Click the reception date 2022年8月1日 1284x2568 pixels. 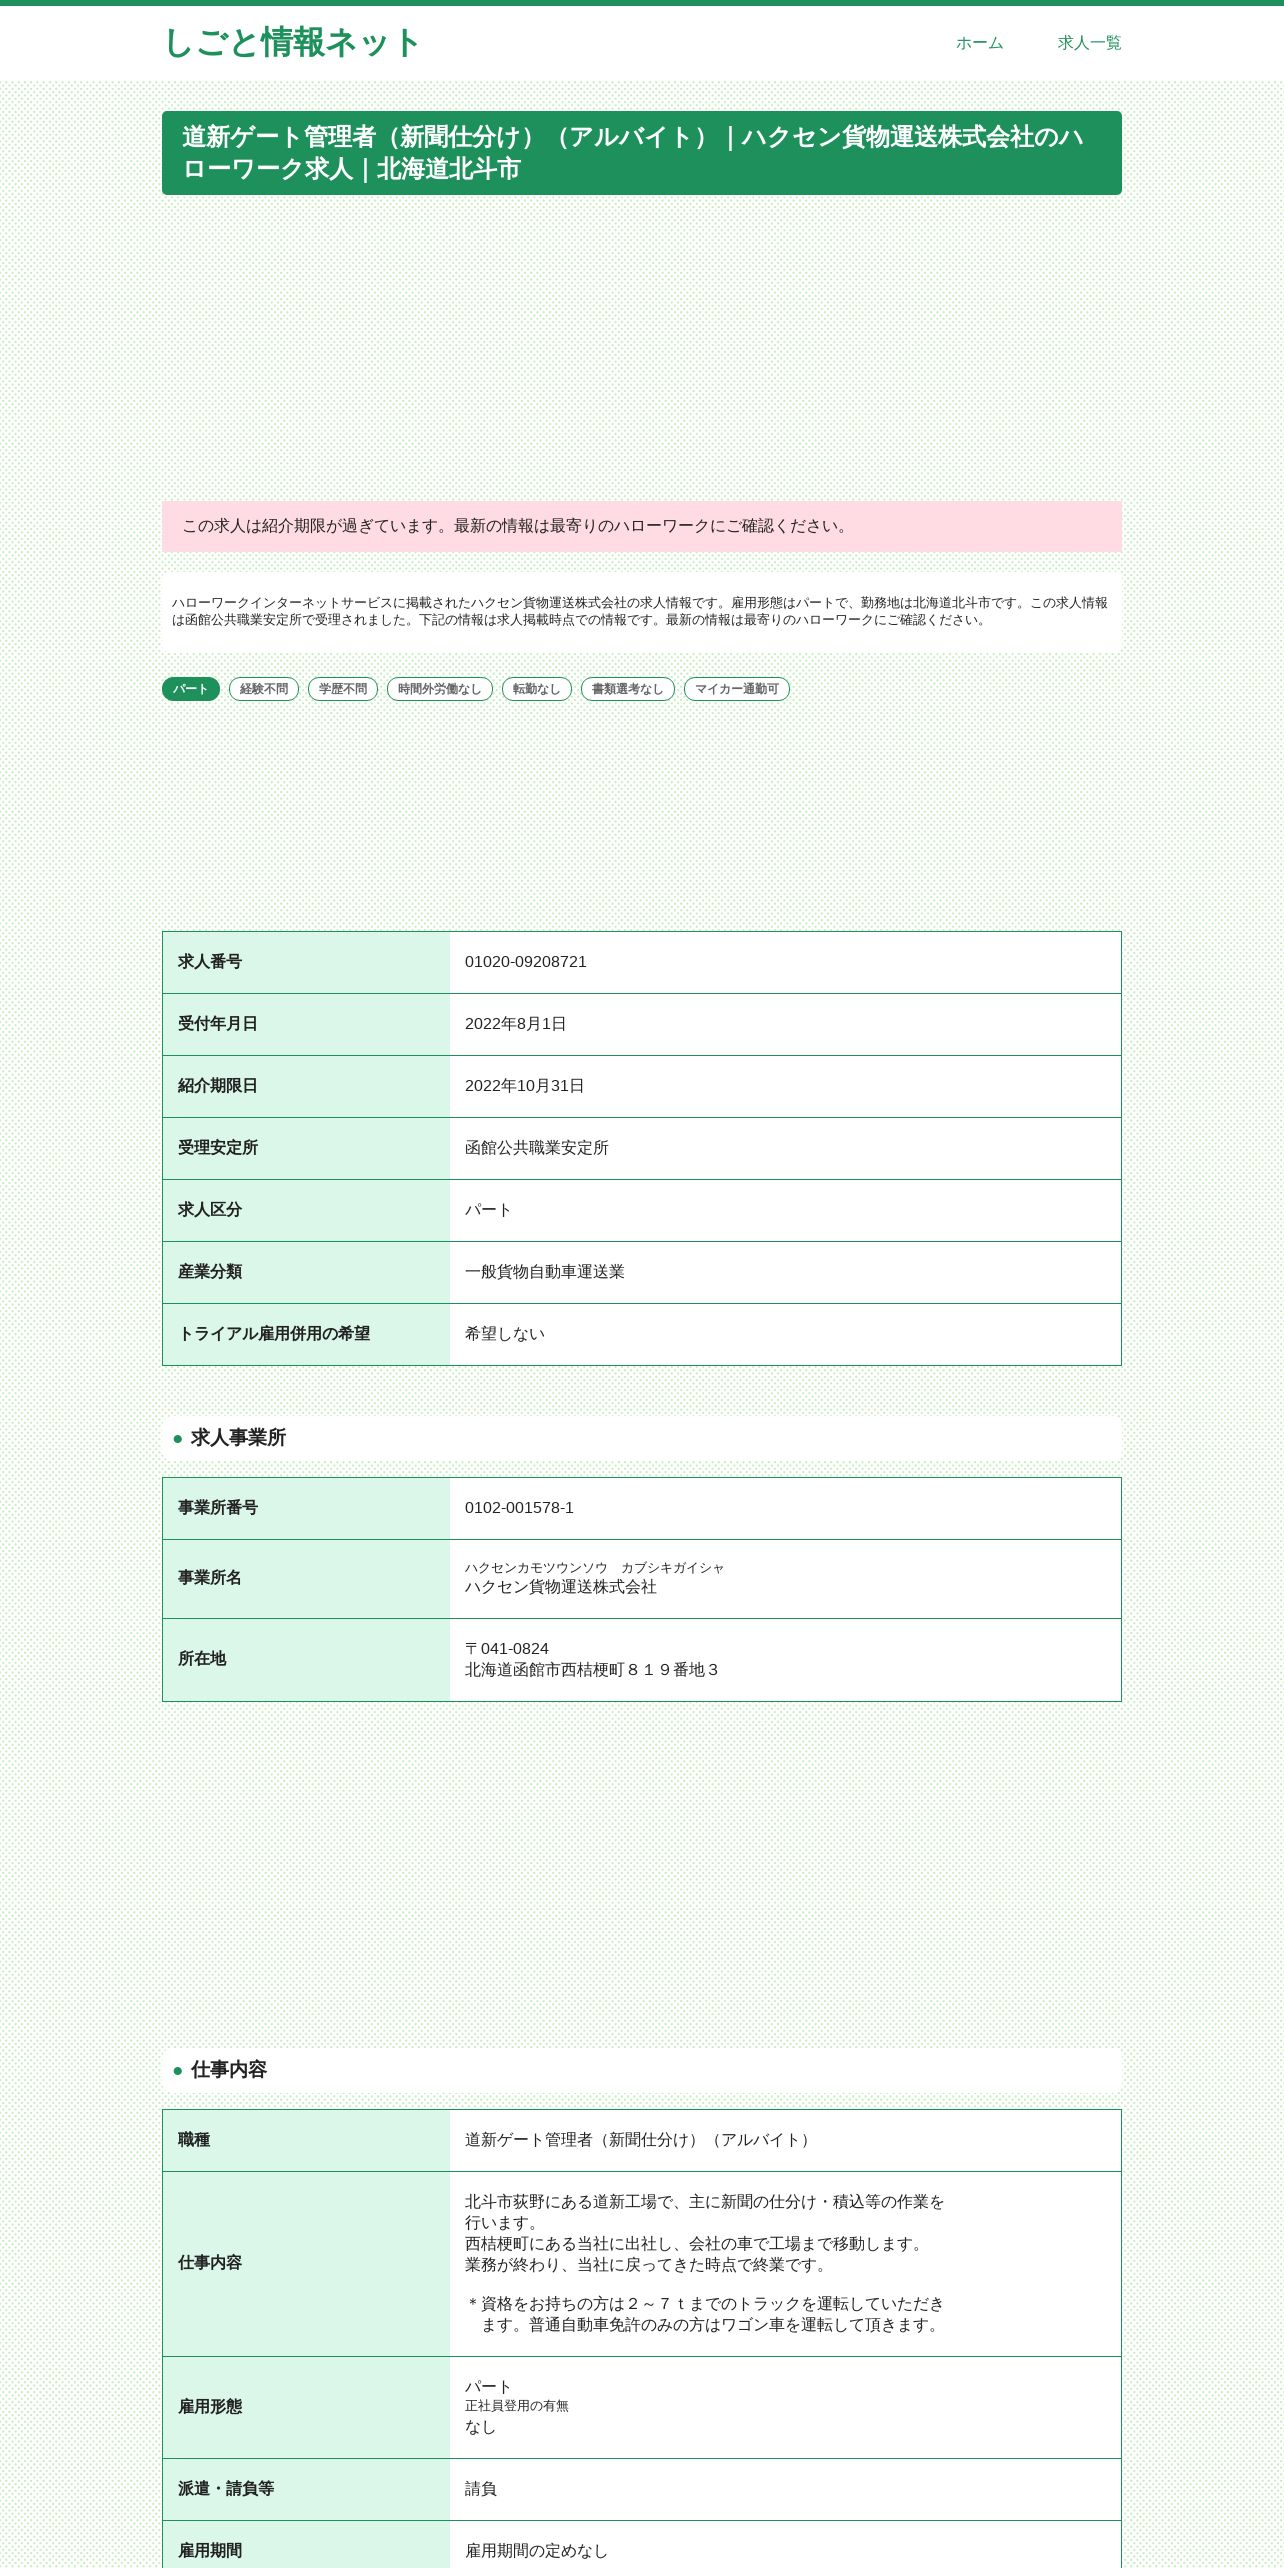click(516, 1024)
